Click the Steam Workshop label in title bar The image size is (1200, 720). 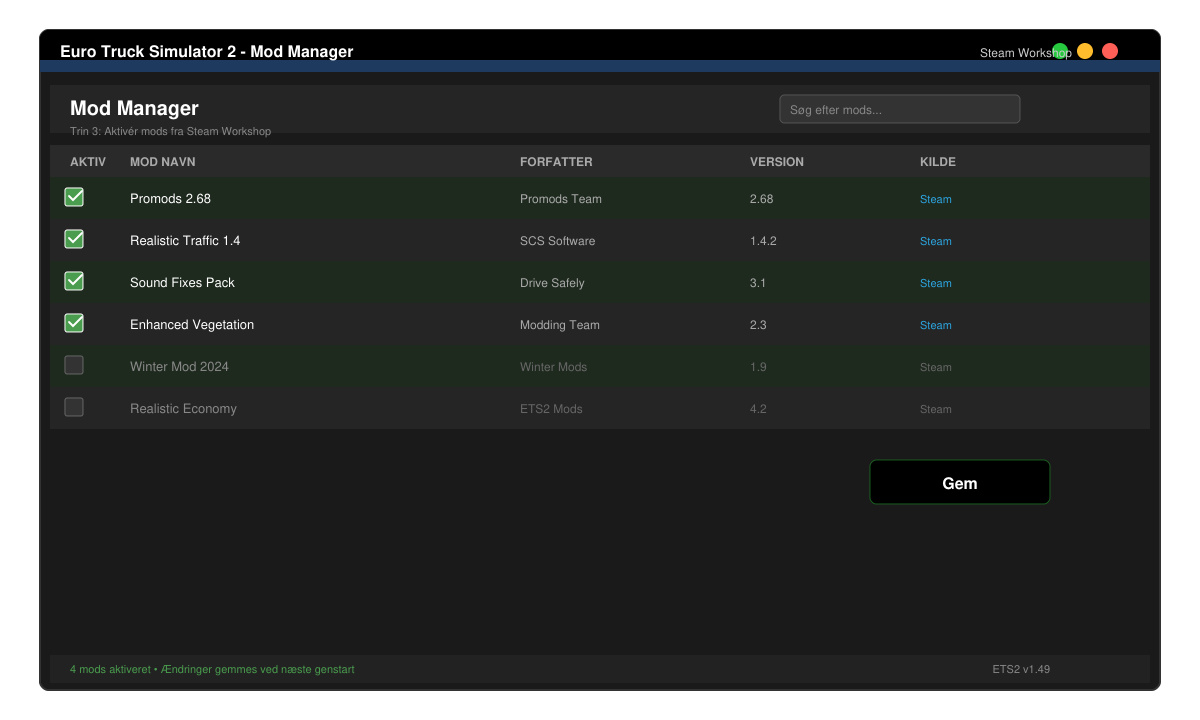coord(1026,53)
